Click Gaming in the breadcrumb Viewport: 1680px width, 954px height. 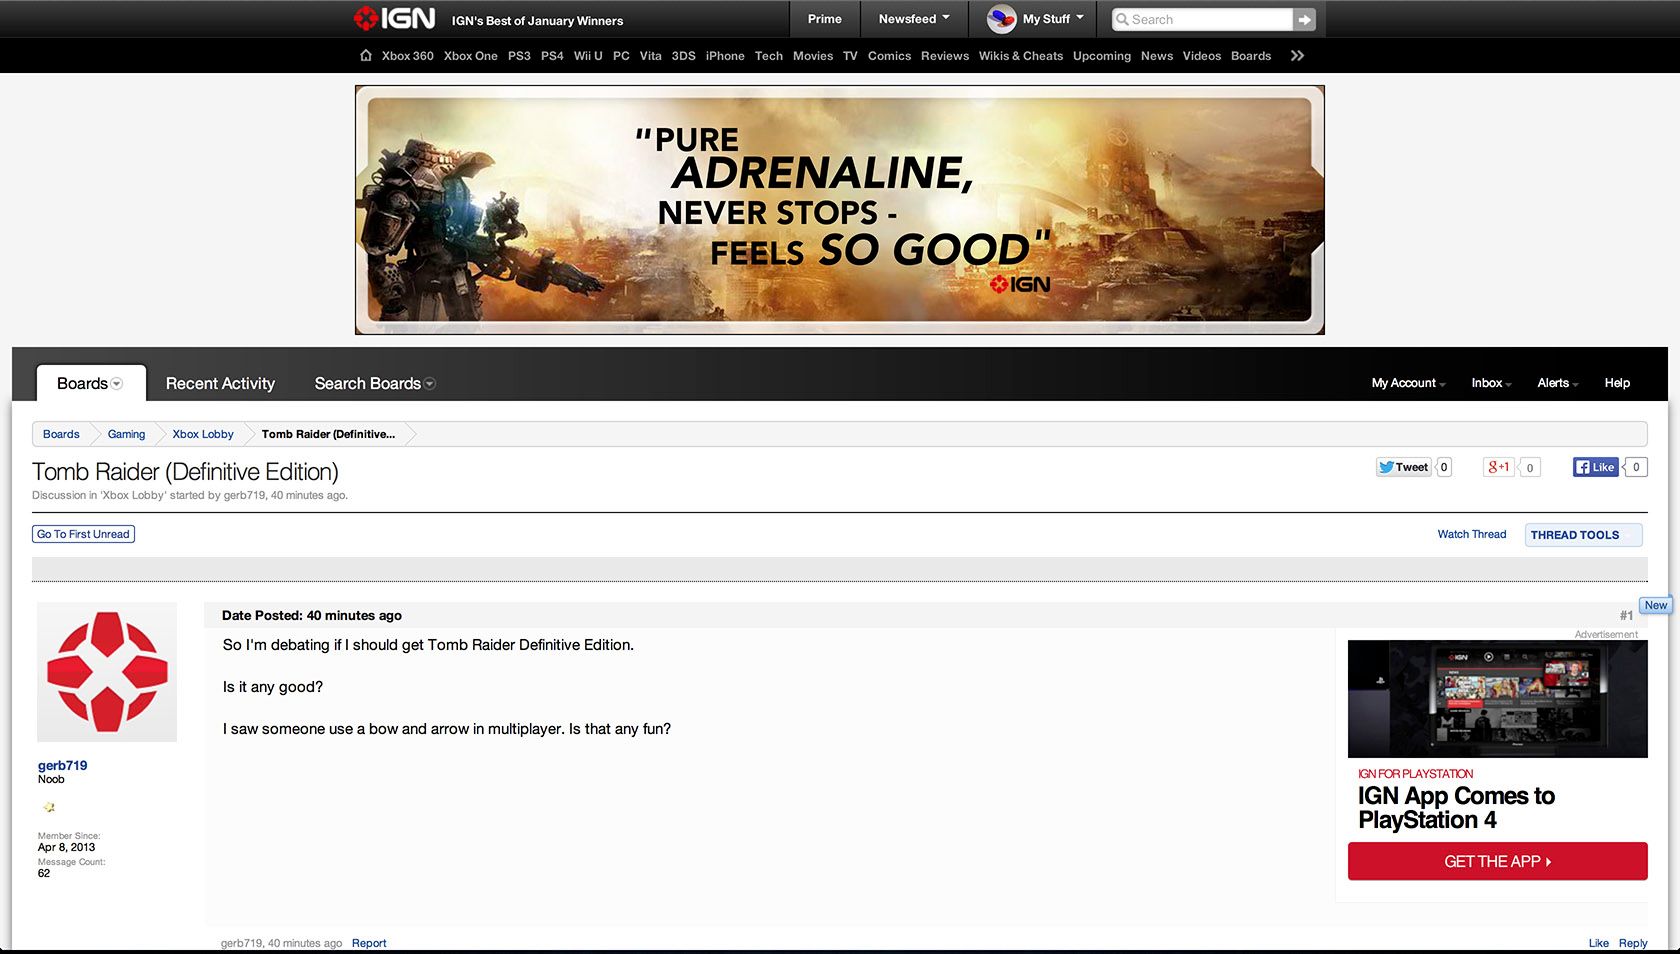pos(126,434)
